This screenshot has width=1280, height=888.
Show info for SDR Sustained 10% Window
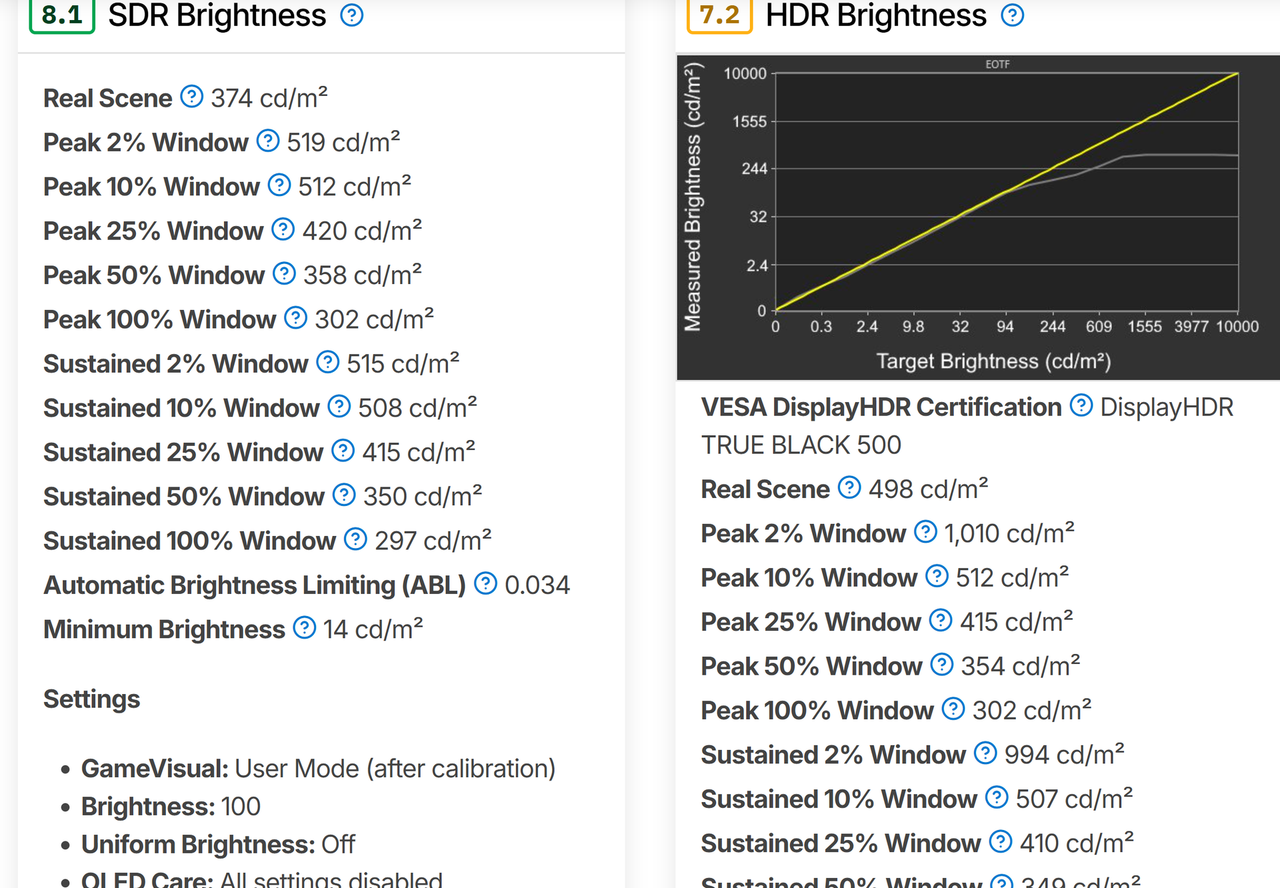pyautogui.click(x=340, y=407)
